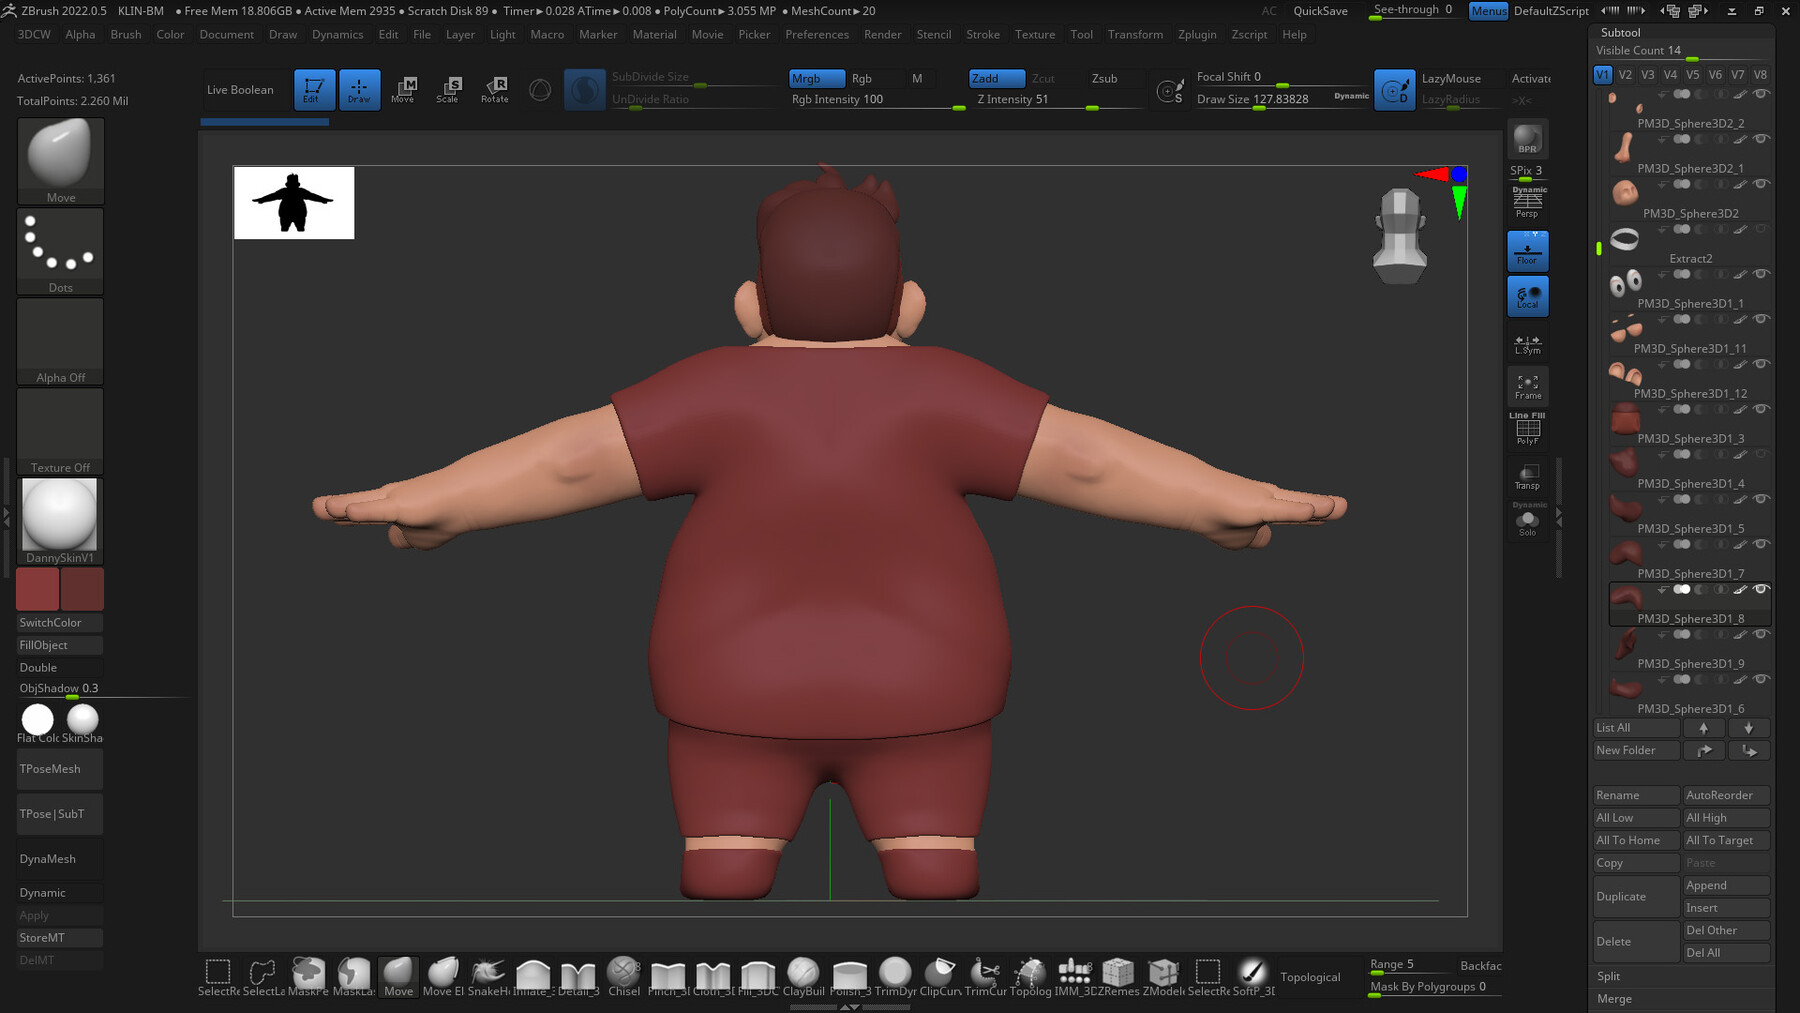Pick the TrimDynamic brush
1800x1013 pixels.
click(895, 976)
